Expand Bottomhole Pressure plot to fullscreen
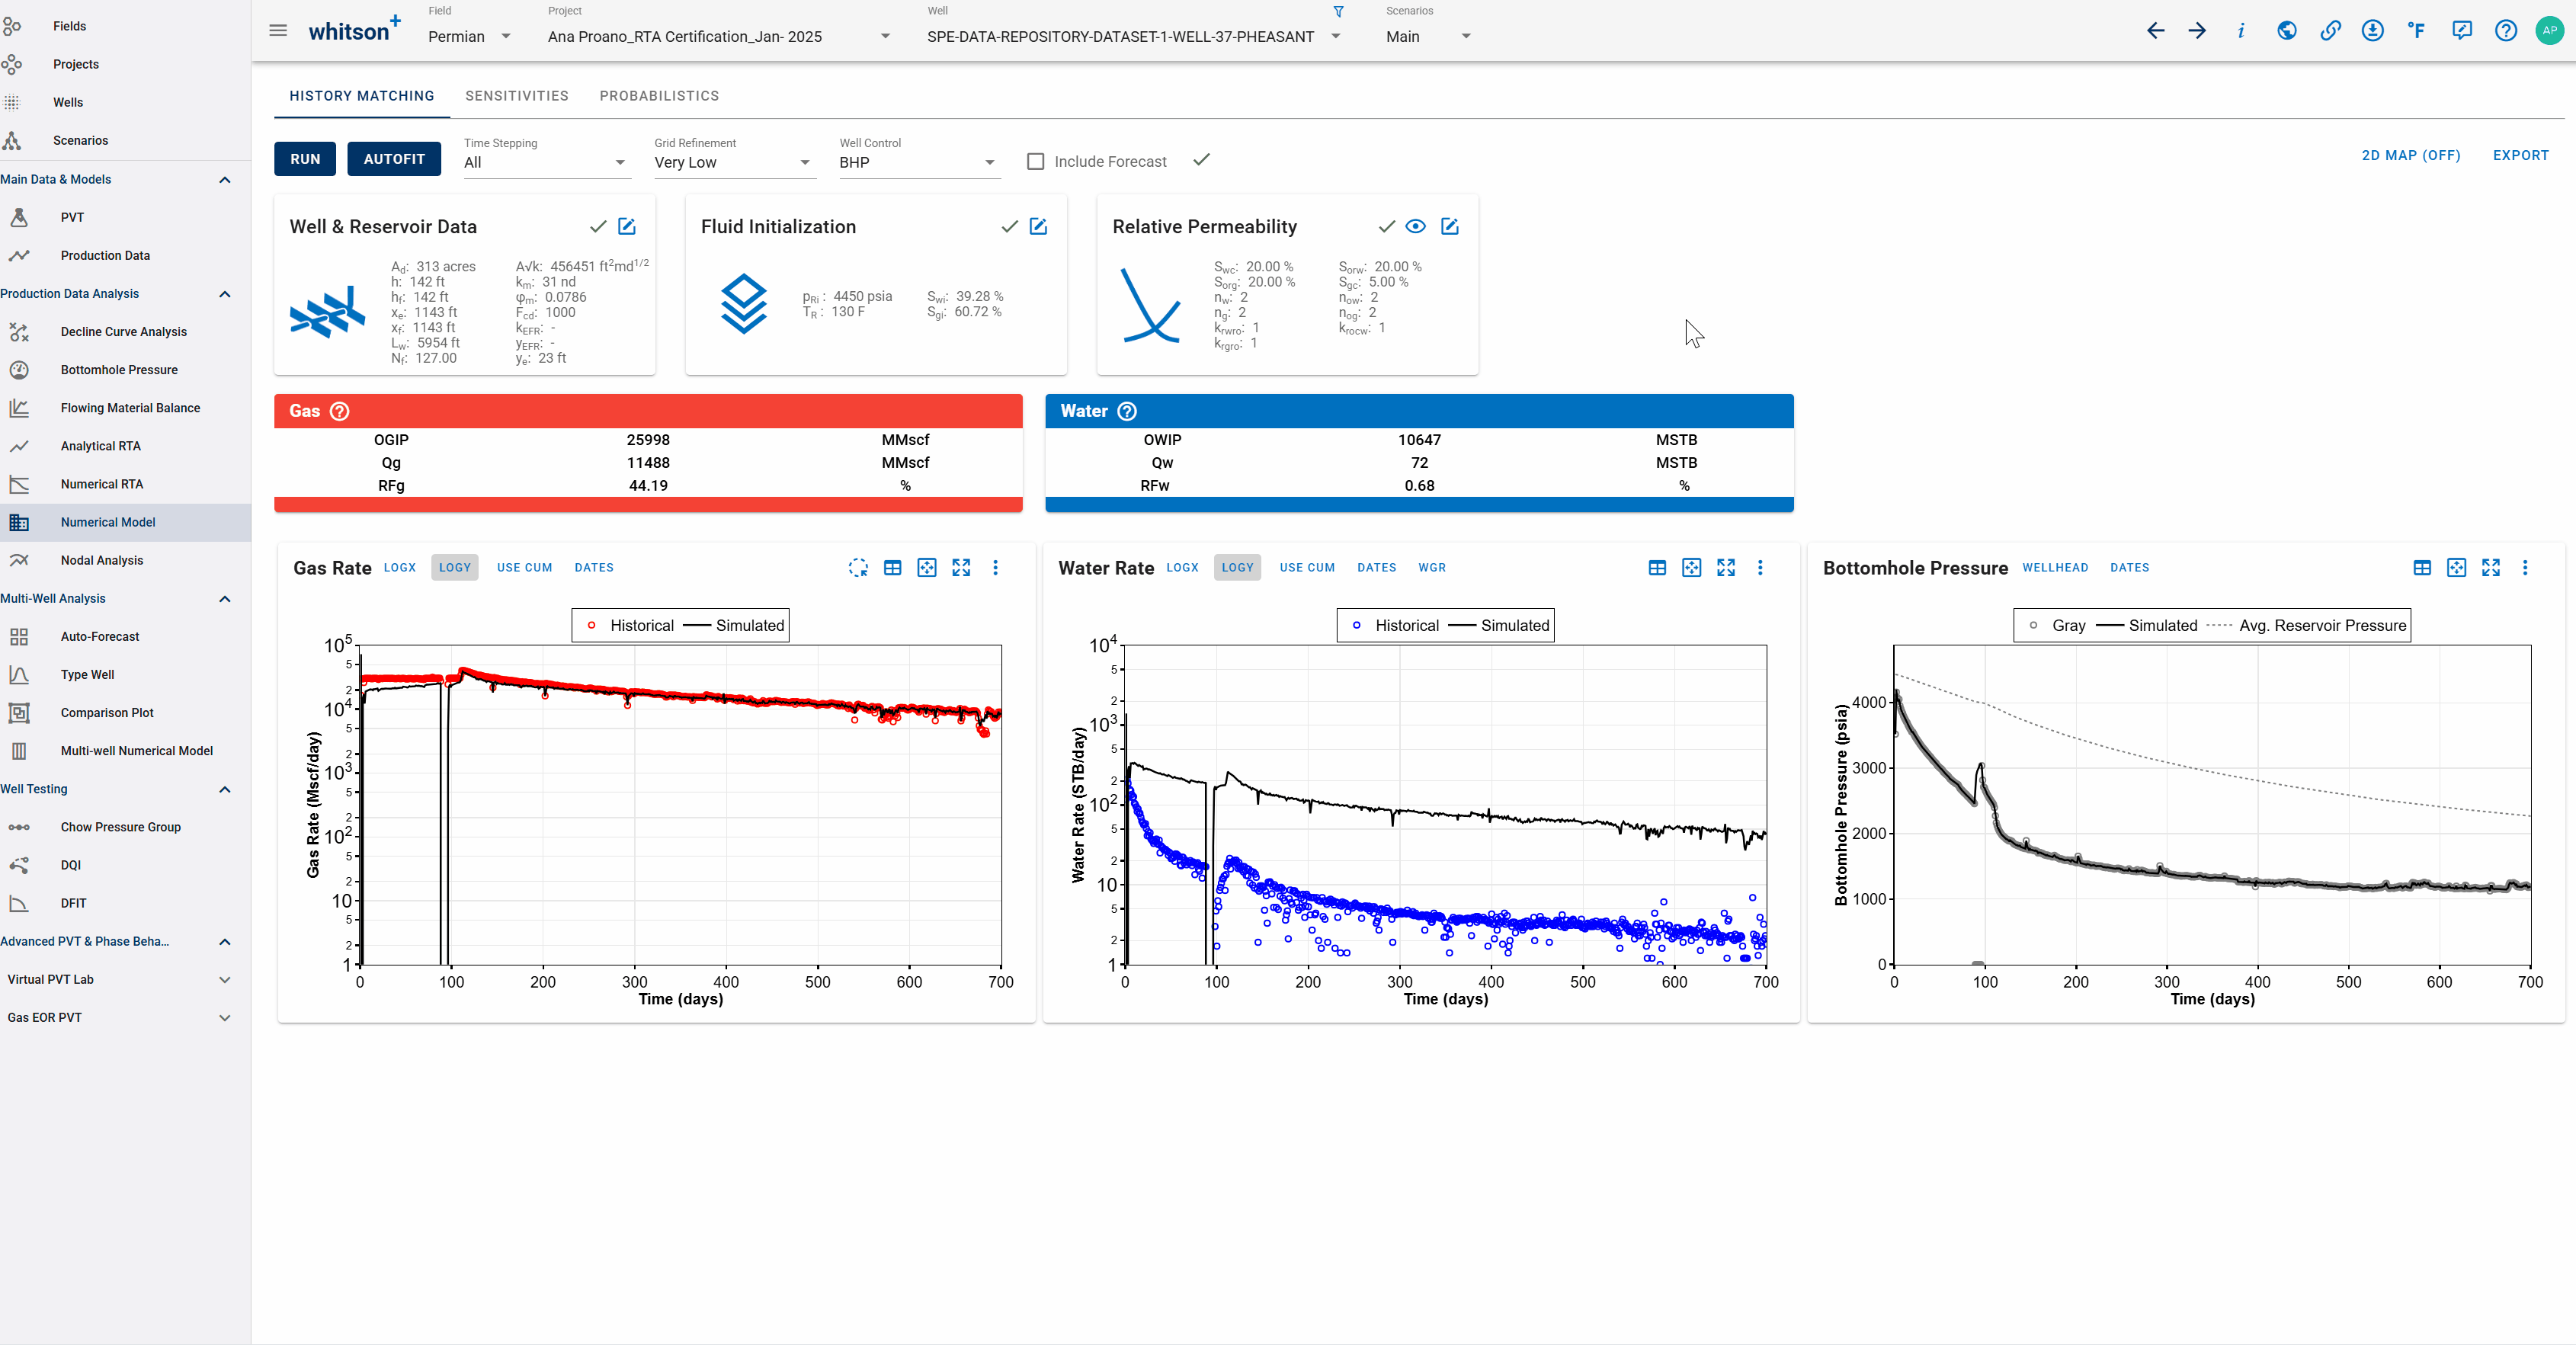The height and width of the screenshot is (1345, 2576). [x=2491, y=568]
